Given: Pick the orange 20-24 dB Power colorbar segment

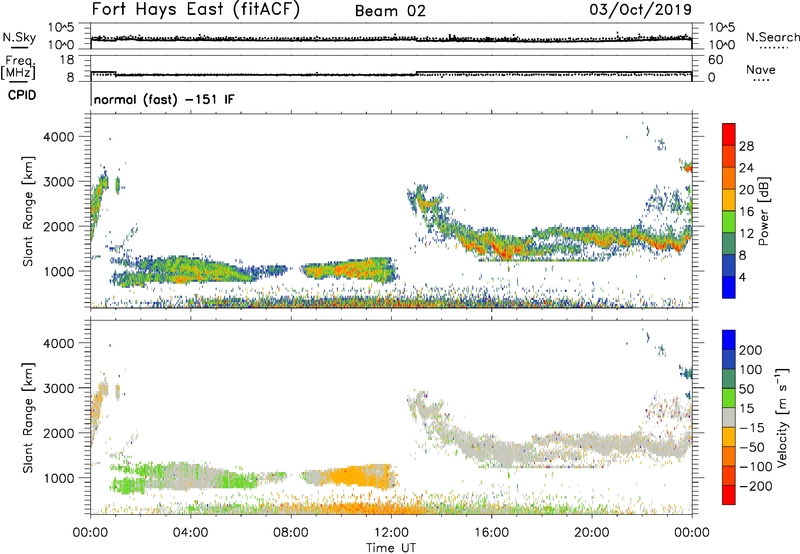Looking at the screenshot, I should (729, 178).
